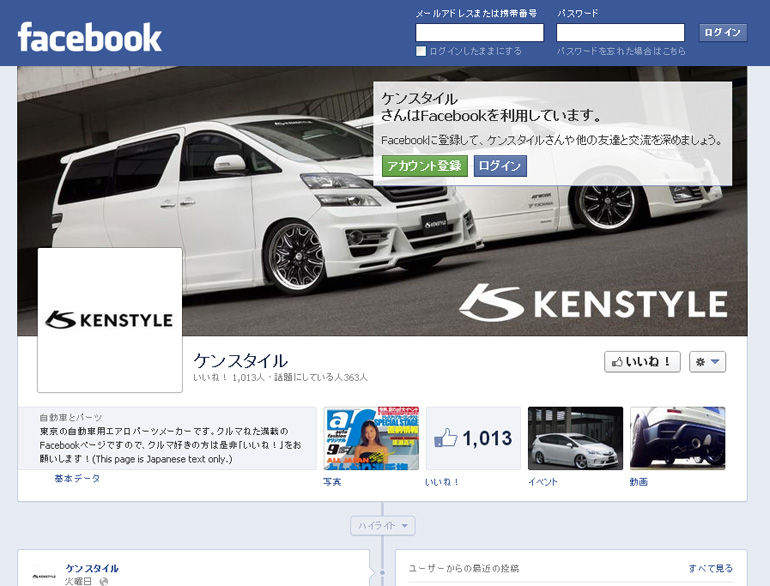Viewport: 770px width, 586px height.
Task: Click the 火曜日 post timestamp
Action: pyautogui.click(x=78, y=581)
